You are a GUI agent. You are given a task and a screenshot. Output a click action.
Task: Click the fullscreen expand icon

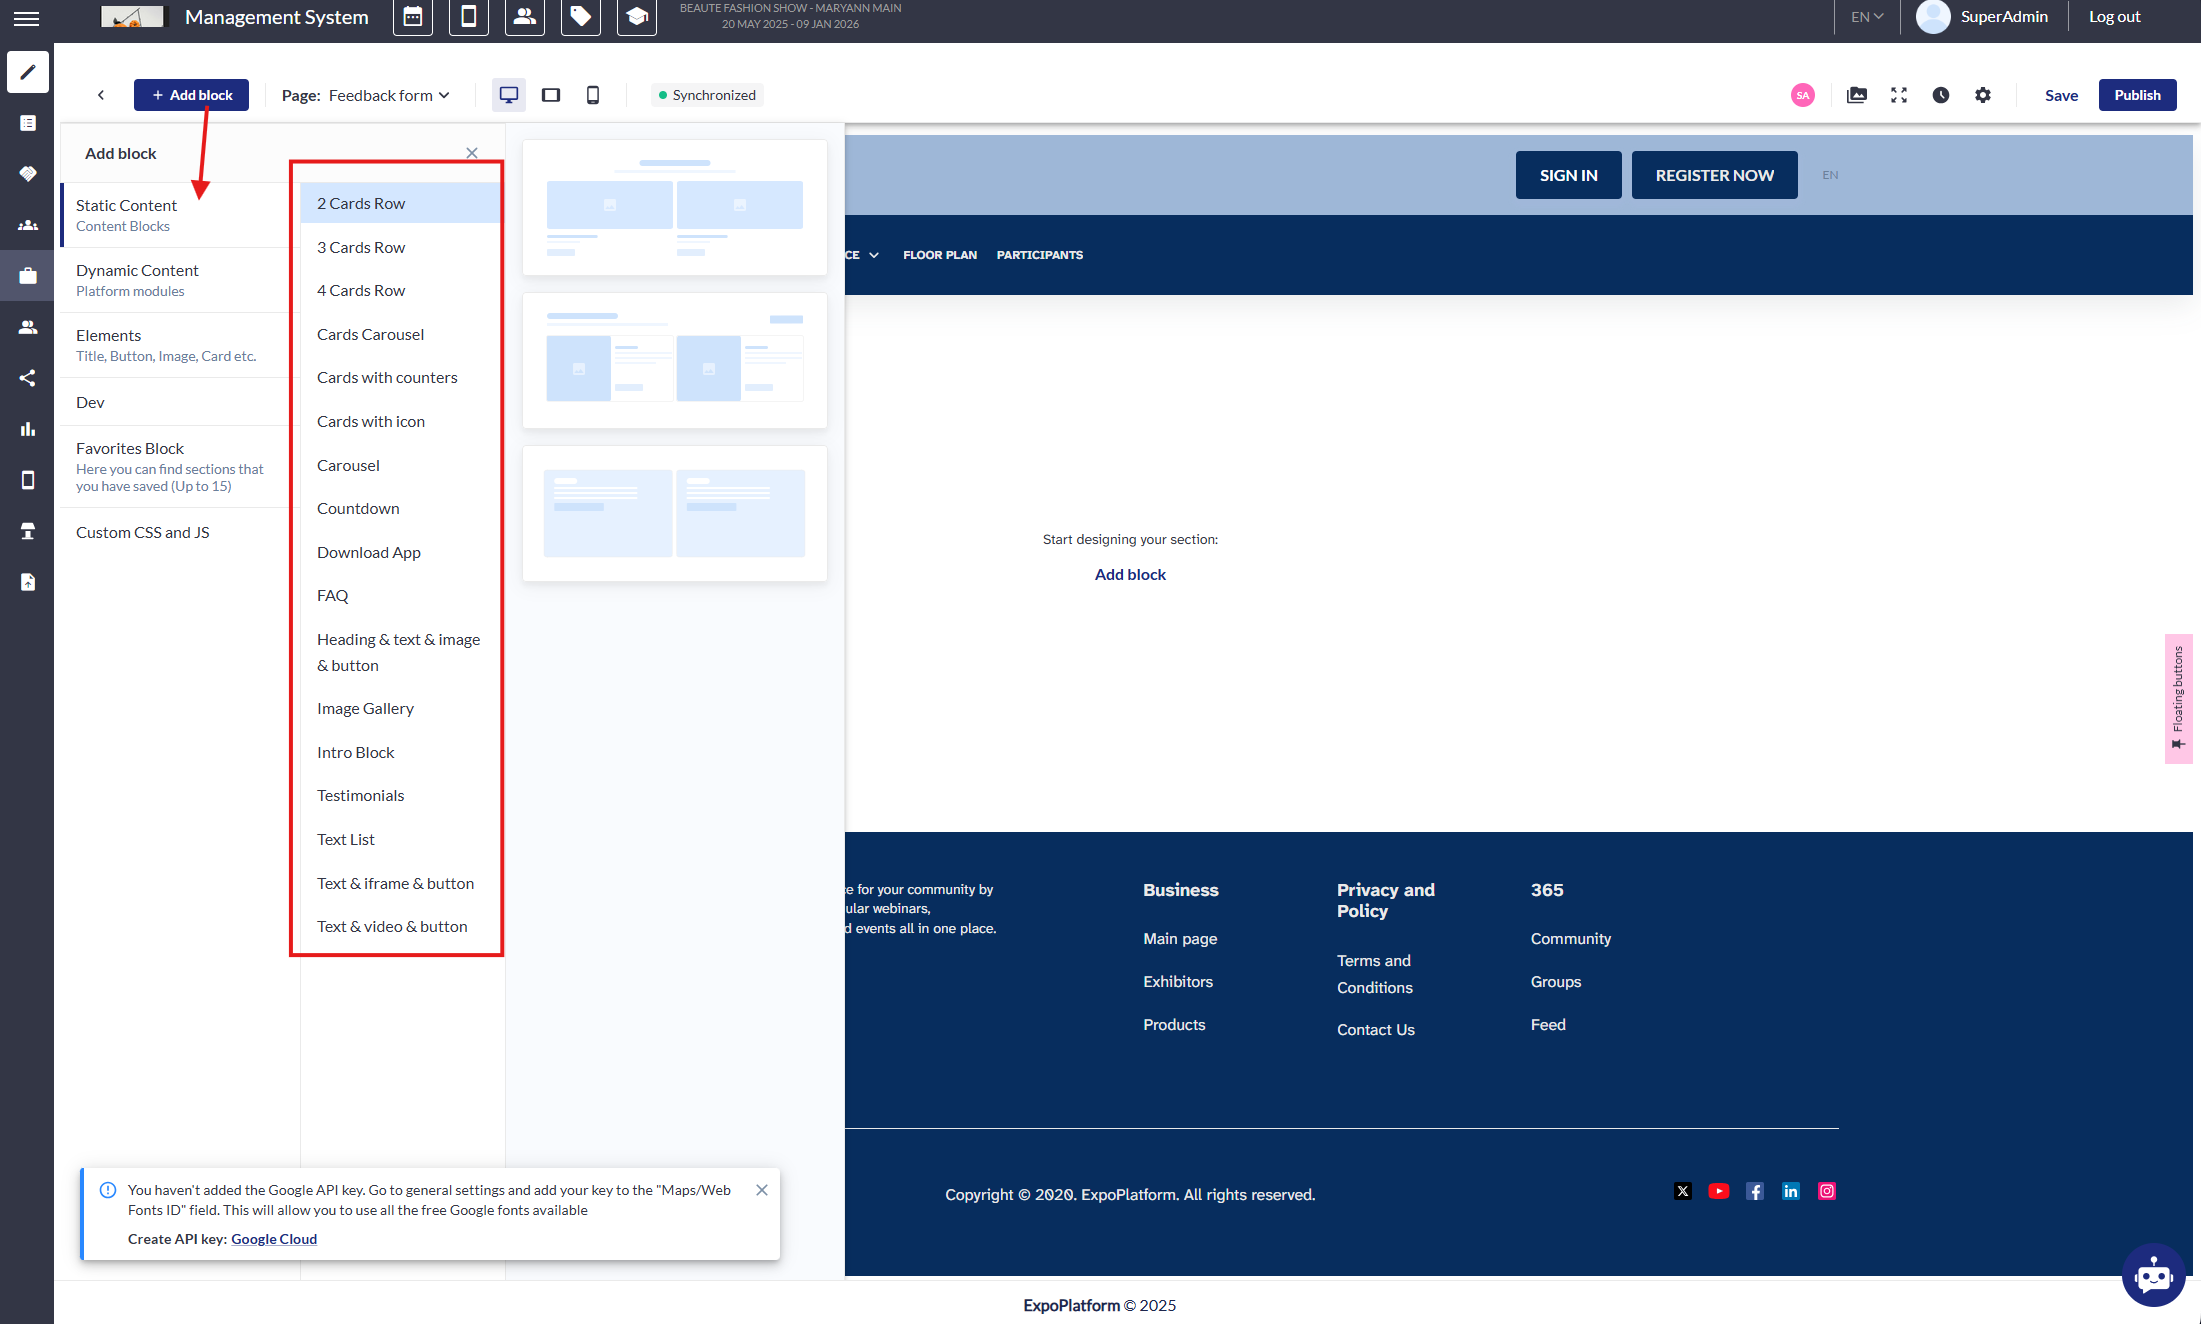1899,95
